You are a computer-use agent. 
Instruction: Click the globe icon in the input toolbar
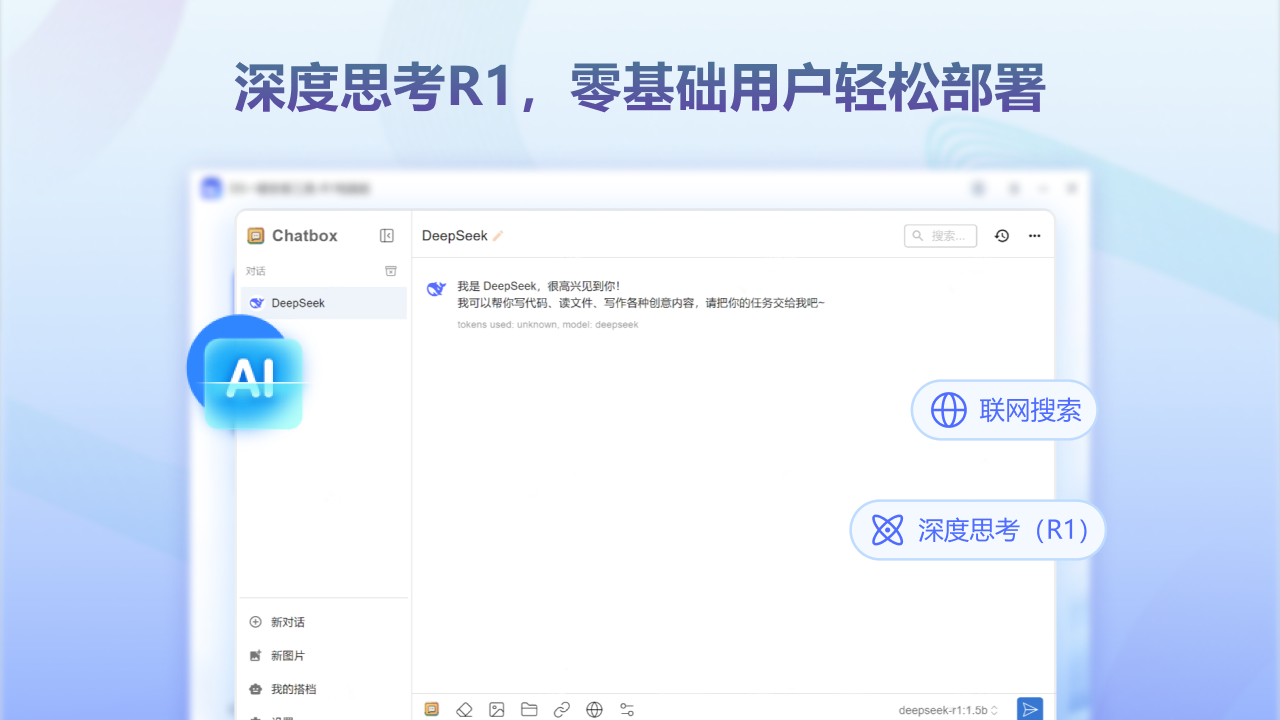[x=594, y=709]
